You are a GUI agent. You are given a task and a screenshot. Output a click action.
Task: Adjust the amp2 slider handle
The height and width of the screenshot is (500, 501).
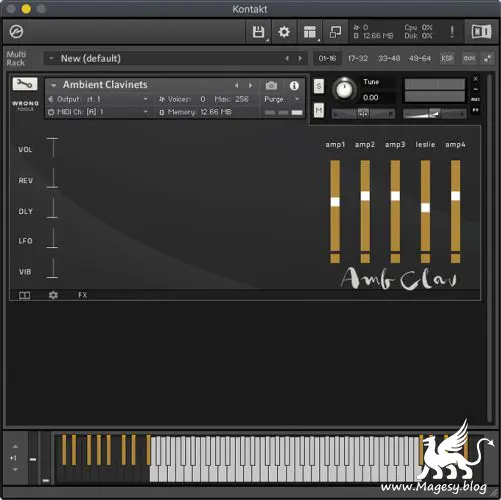pyautogui.click(x=365, y=196)
